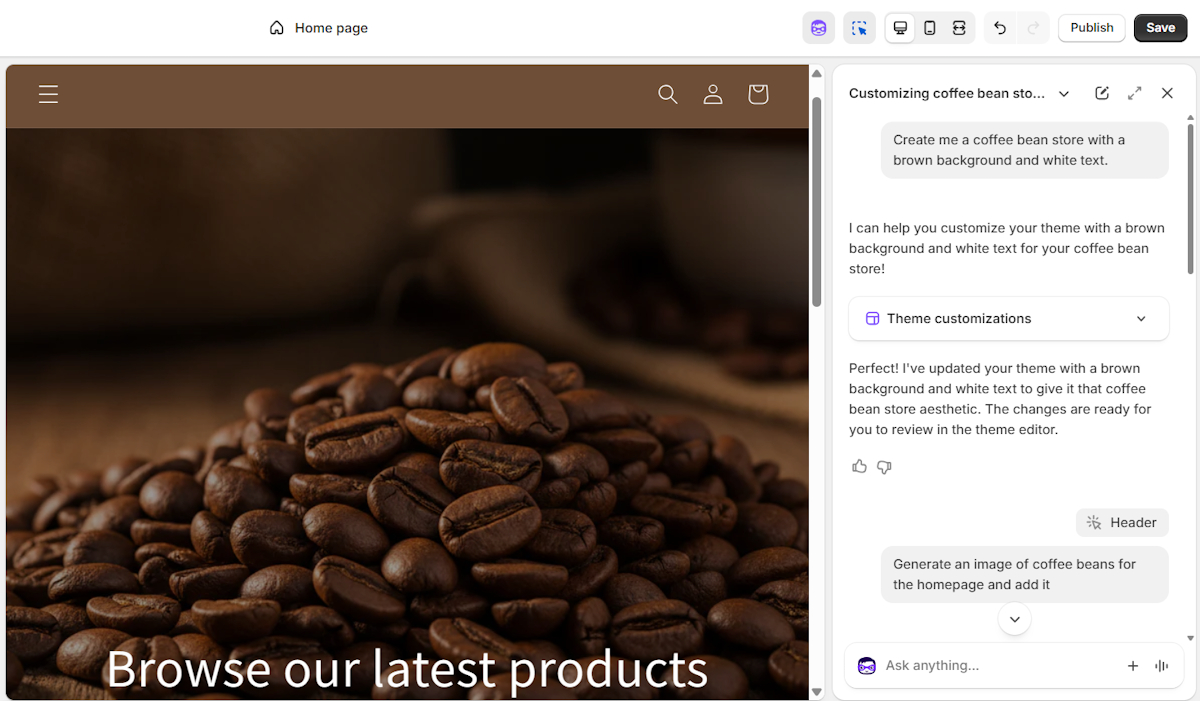Click the voice input icon in the chat bar
Screen dimensions: 1200x701
(1161, 665)
